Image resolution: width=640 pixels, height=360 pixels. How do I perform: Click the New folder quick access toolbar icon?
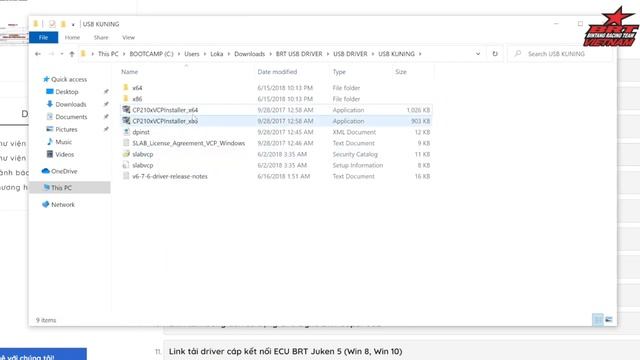(63, 24)
